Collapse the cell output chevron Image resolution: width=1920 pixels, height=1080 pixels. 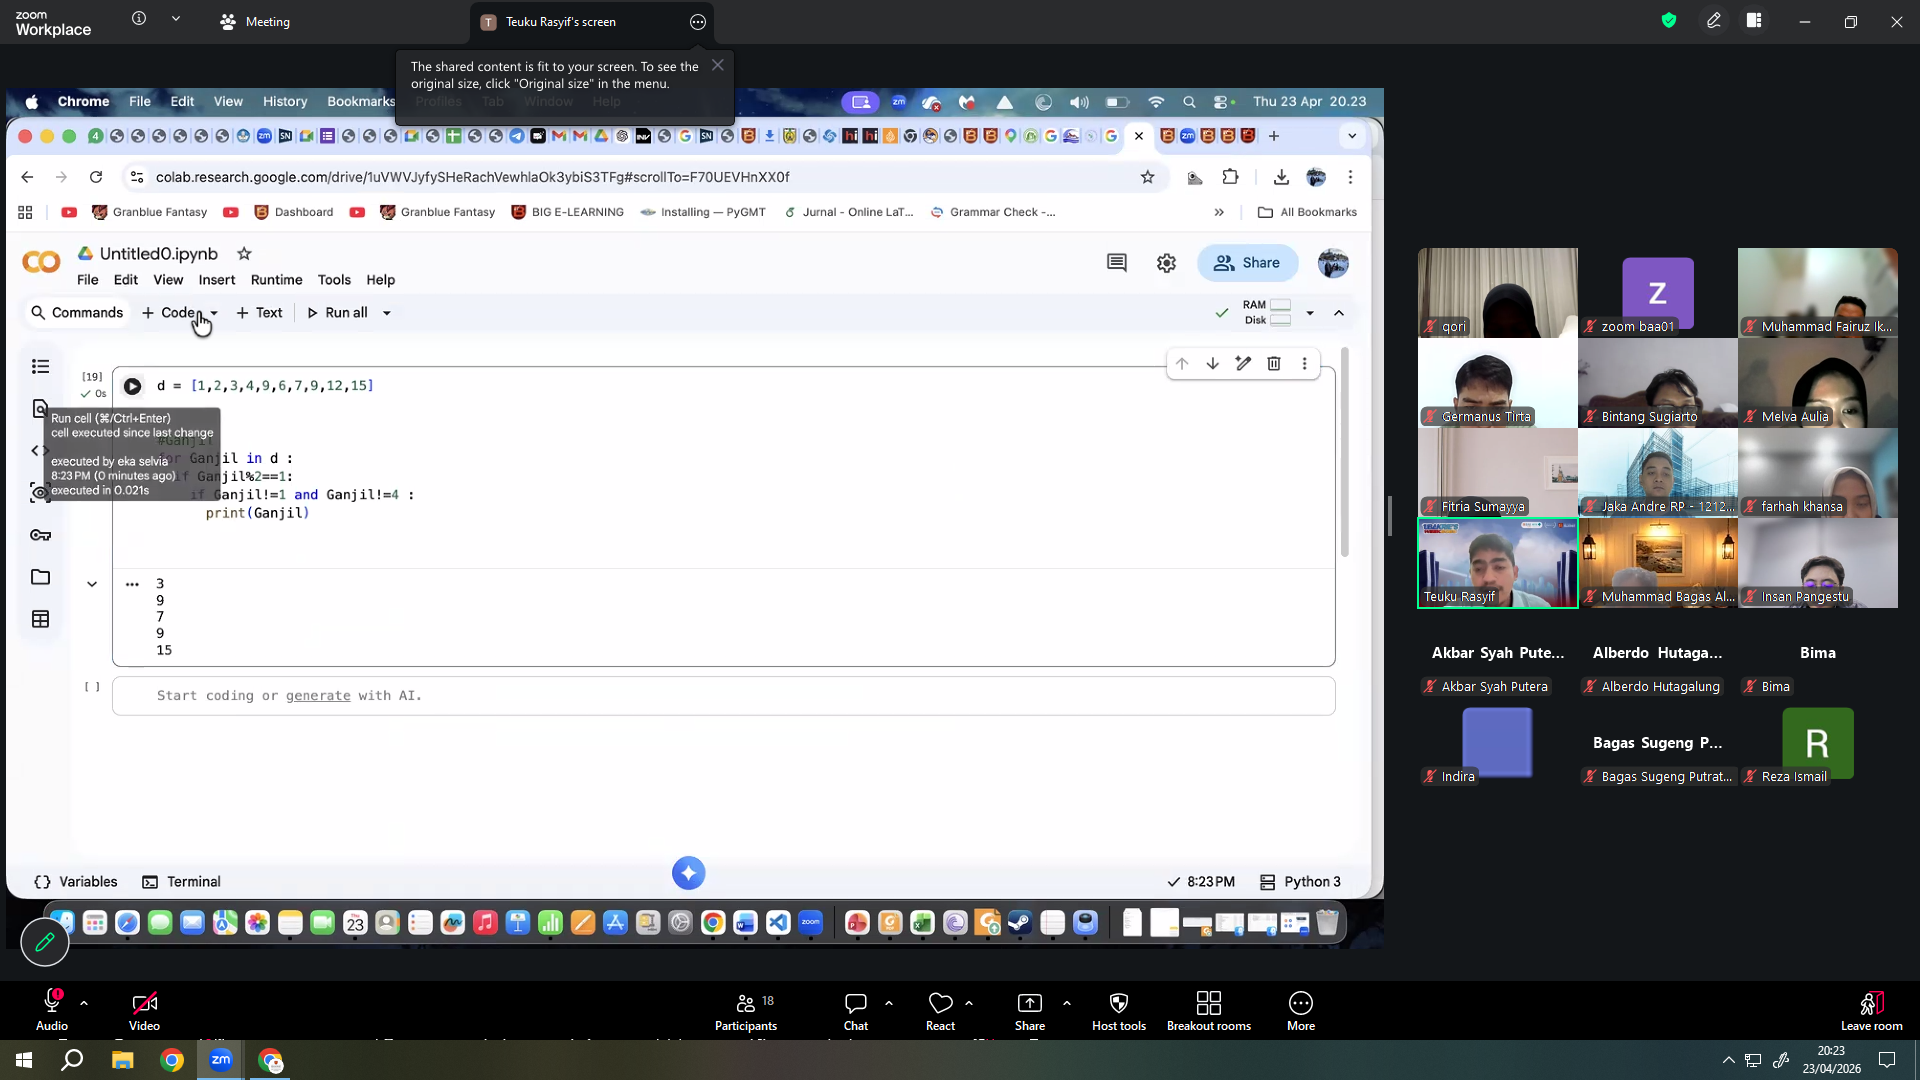point(92,584)
